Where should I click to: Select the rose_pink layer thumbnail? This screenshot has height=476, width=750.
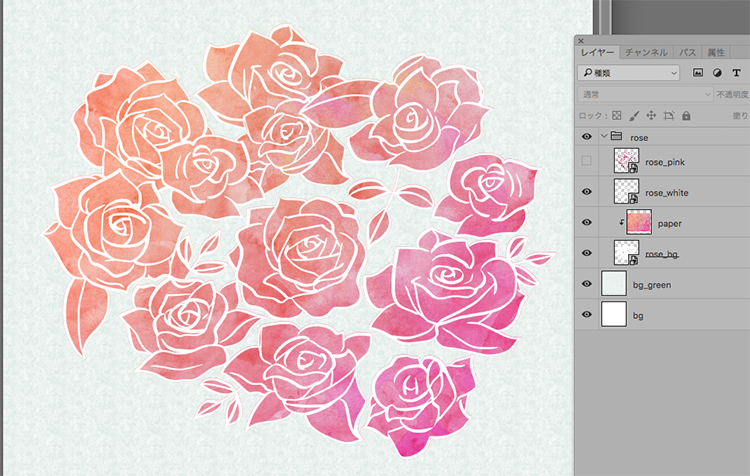click(x=626, y=161)
